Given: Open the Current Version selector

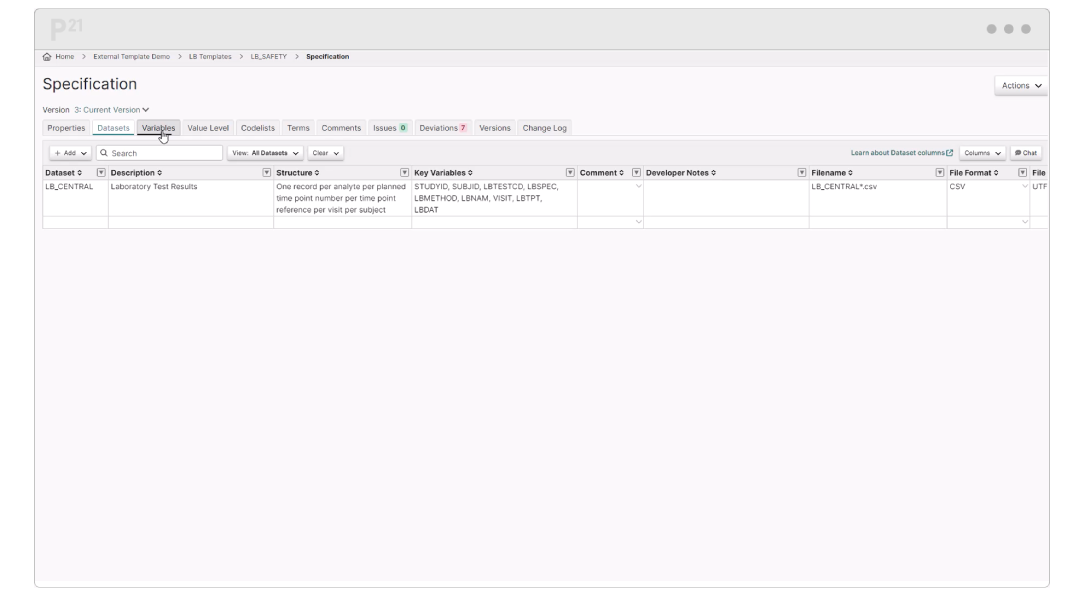Looking at the screenshot, I should tap(111, 110).
